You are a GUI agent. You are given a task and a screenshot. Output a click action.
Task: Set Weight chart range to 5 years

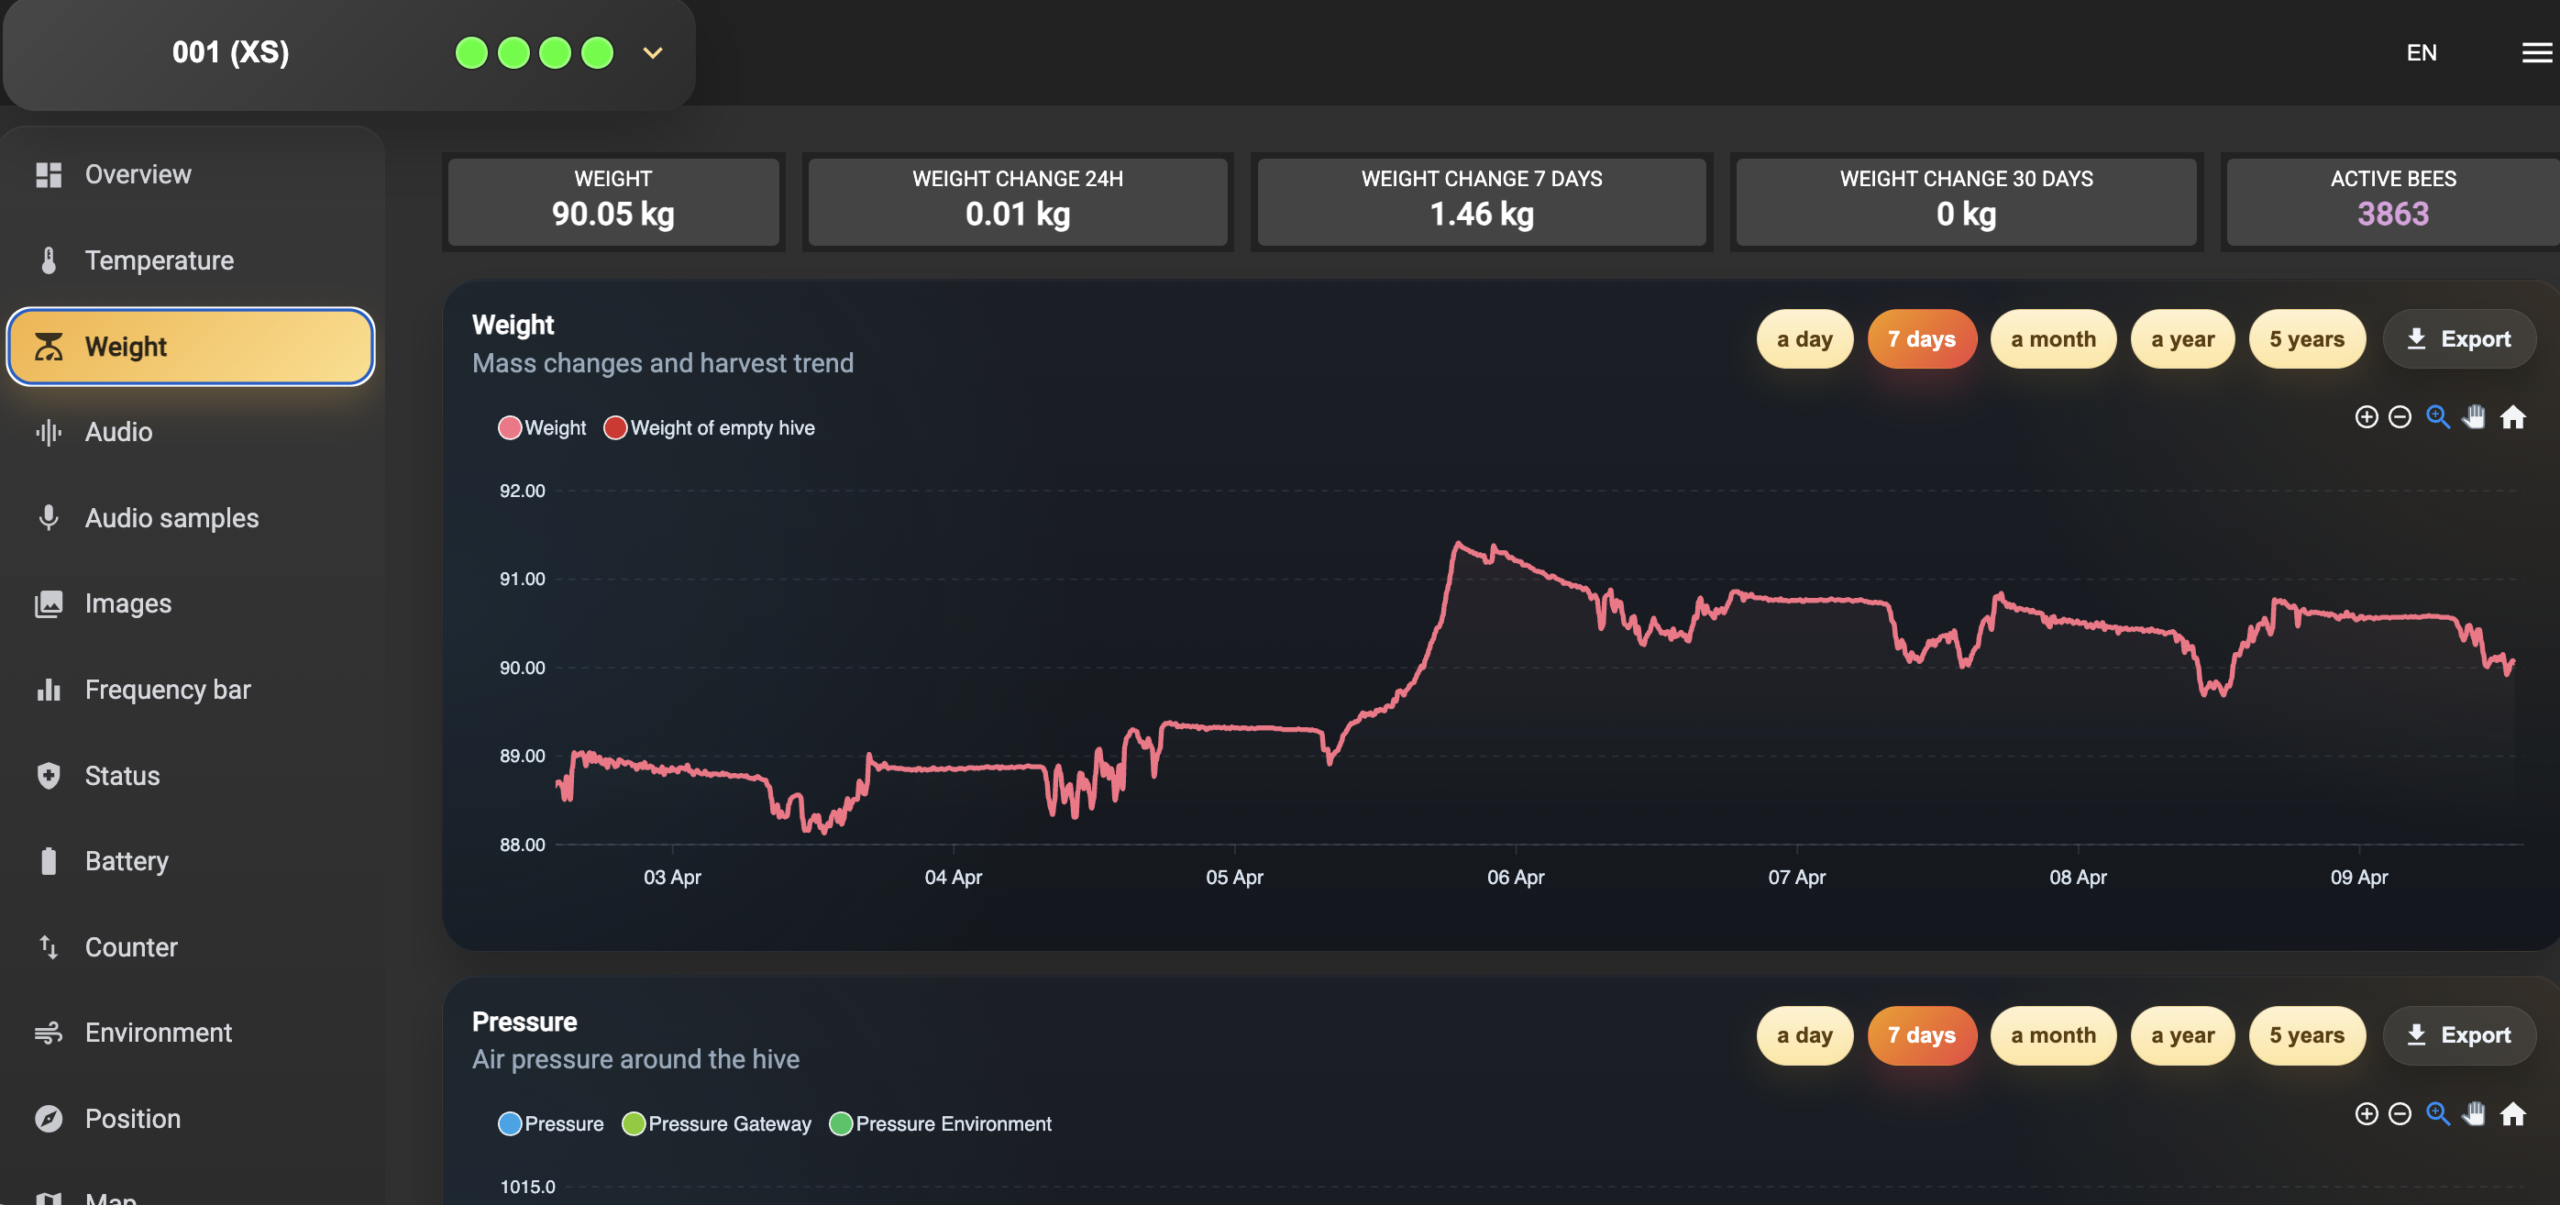tap(2307, 339)
